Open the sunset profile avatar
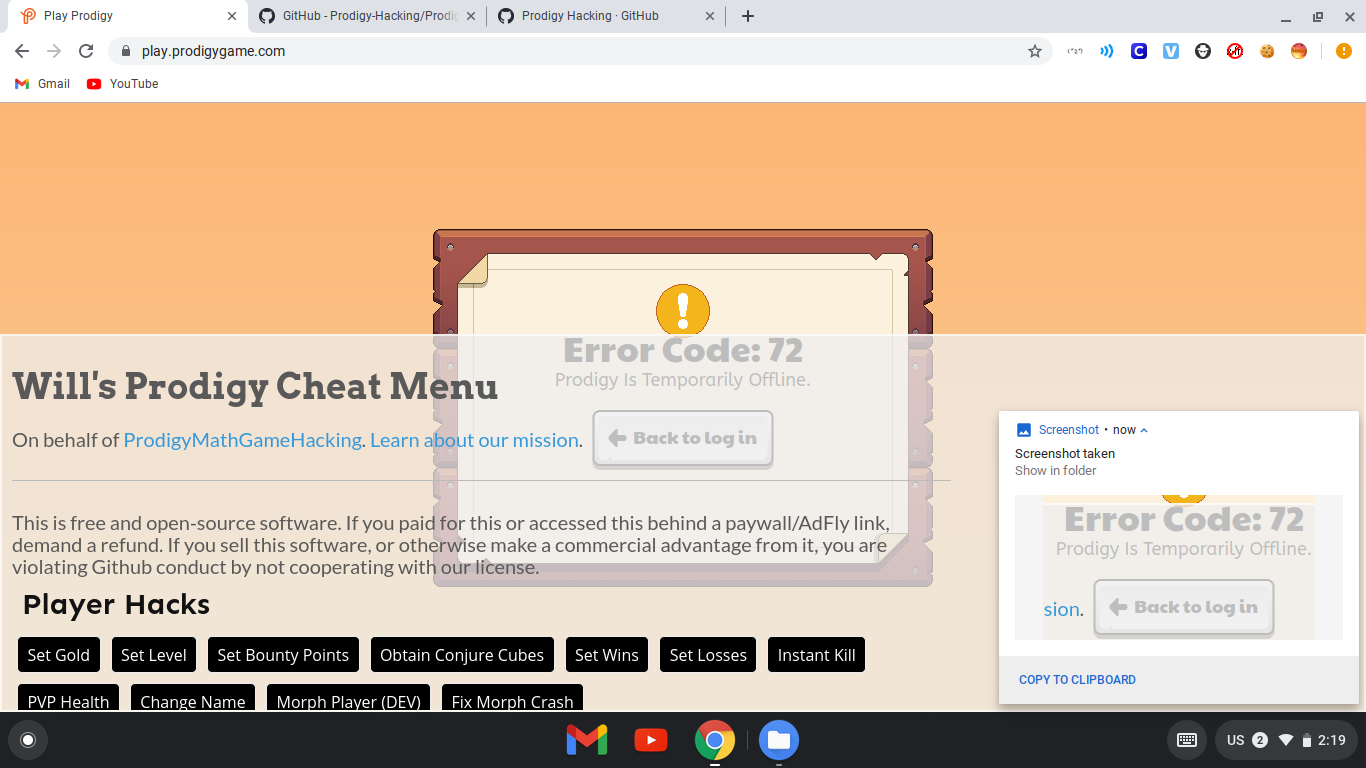The height and width of the screenshot is (768, 1366). click(1299, 51)
